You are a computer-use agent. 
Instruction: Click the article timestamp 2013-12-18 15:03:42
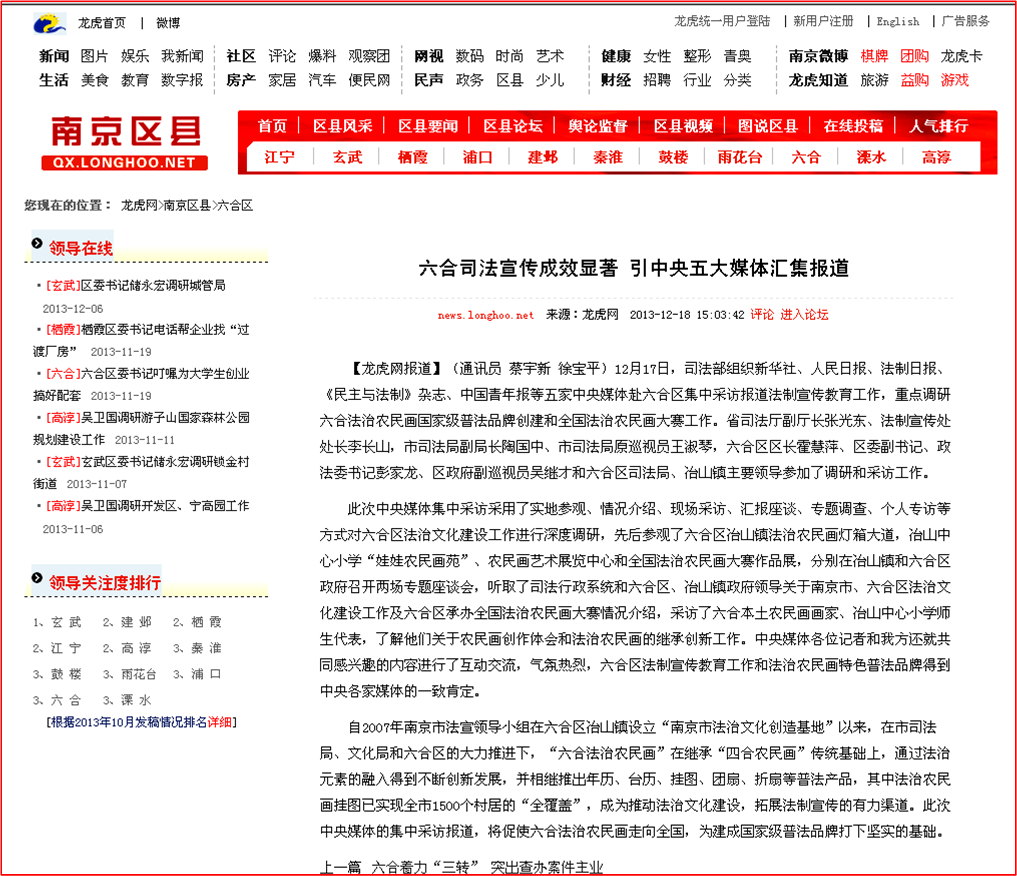coord(687,316)
